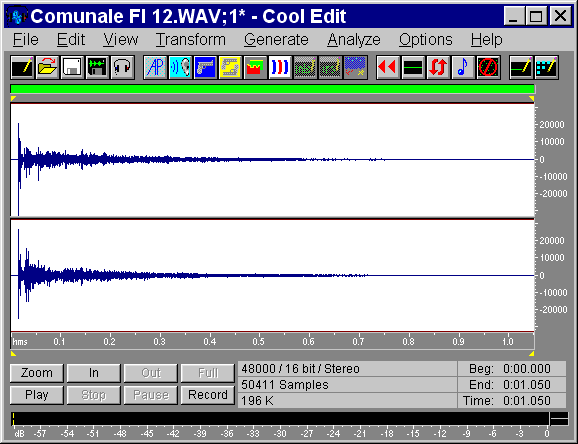The width and height of the screenshot is (578, 444).
Task: Open the Analyze menu
Action: (x=354, y=39)
